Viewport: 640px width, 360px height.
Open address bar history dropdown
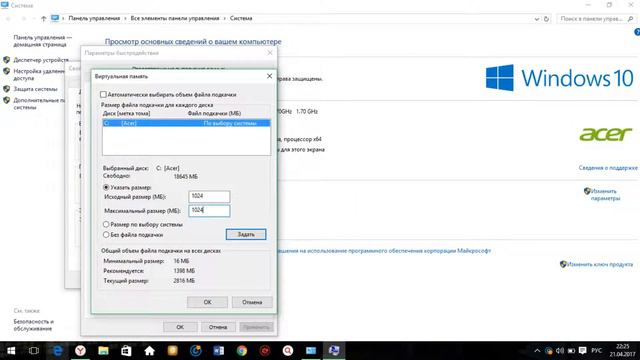coord(536,19)
